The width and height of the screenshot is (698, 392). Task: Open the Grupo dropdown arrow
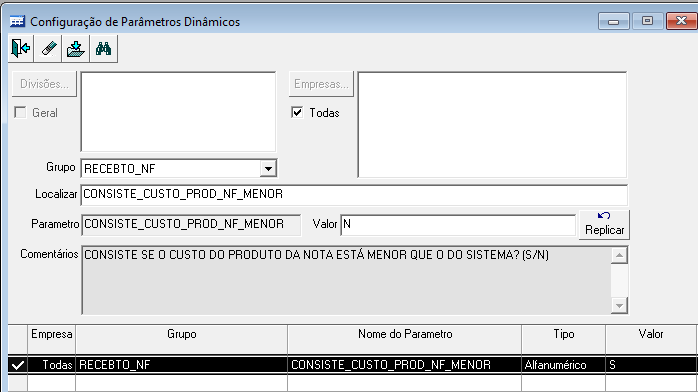(268, 169)
